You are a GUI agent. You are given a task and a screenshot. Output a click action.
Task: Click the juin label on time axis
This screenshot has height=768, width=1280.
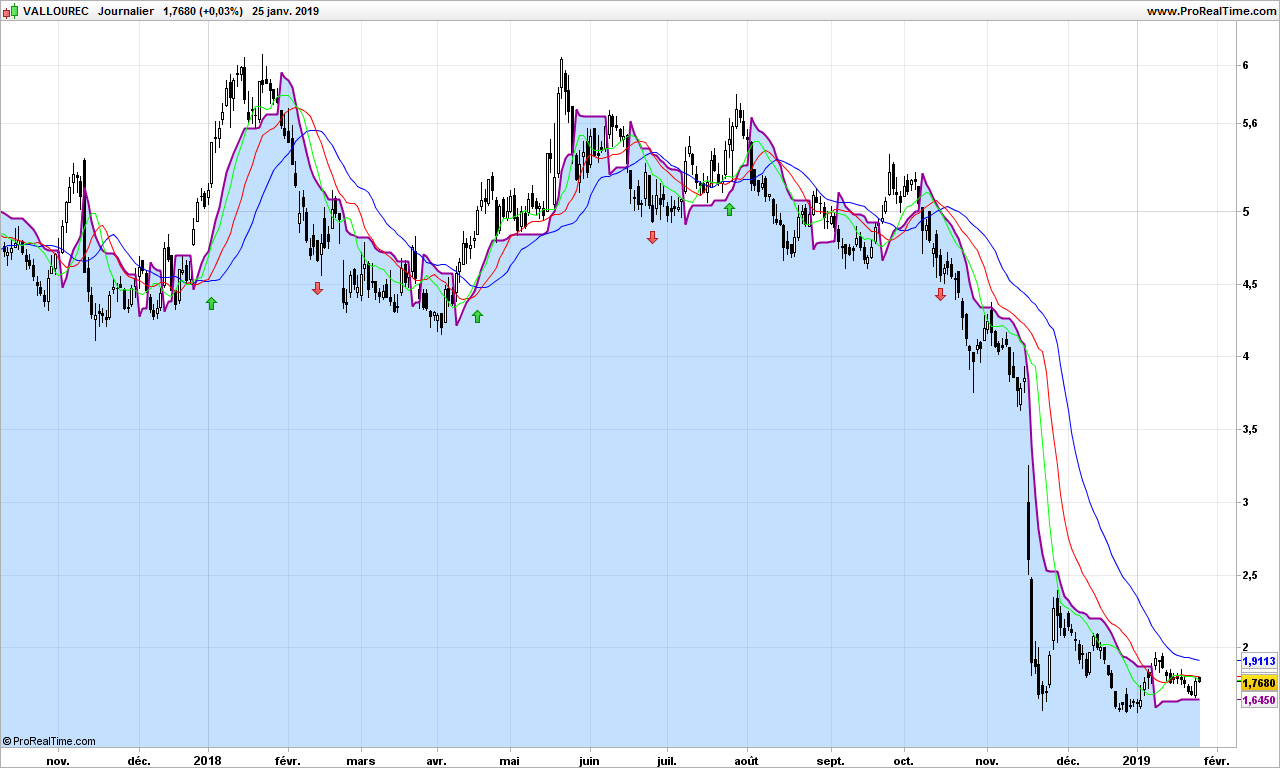[x=590, y=760]
